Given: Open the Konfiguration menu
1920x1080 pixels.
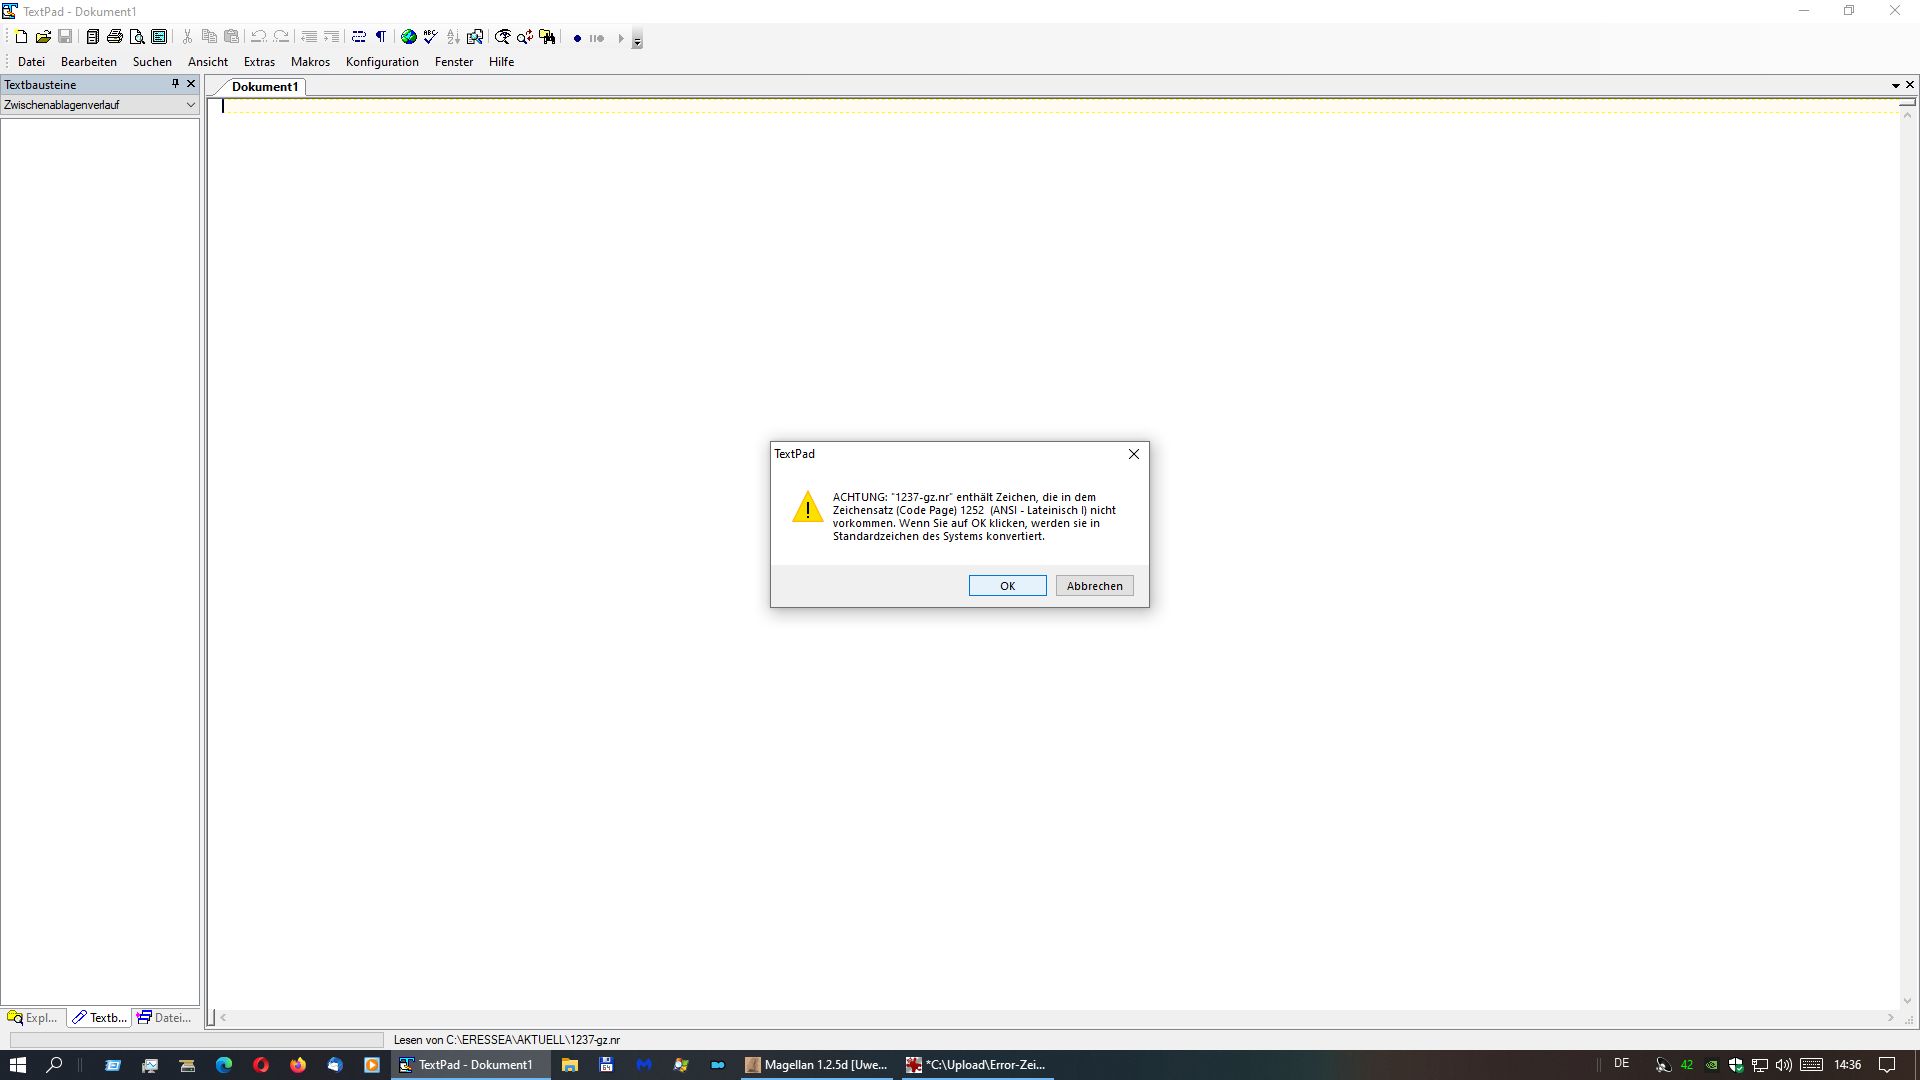Looking at the screenshot, I should tap(382, 62).
